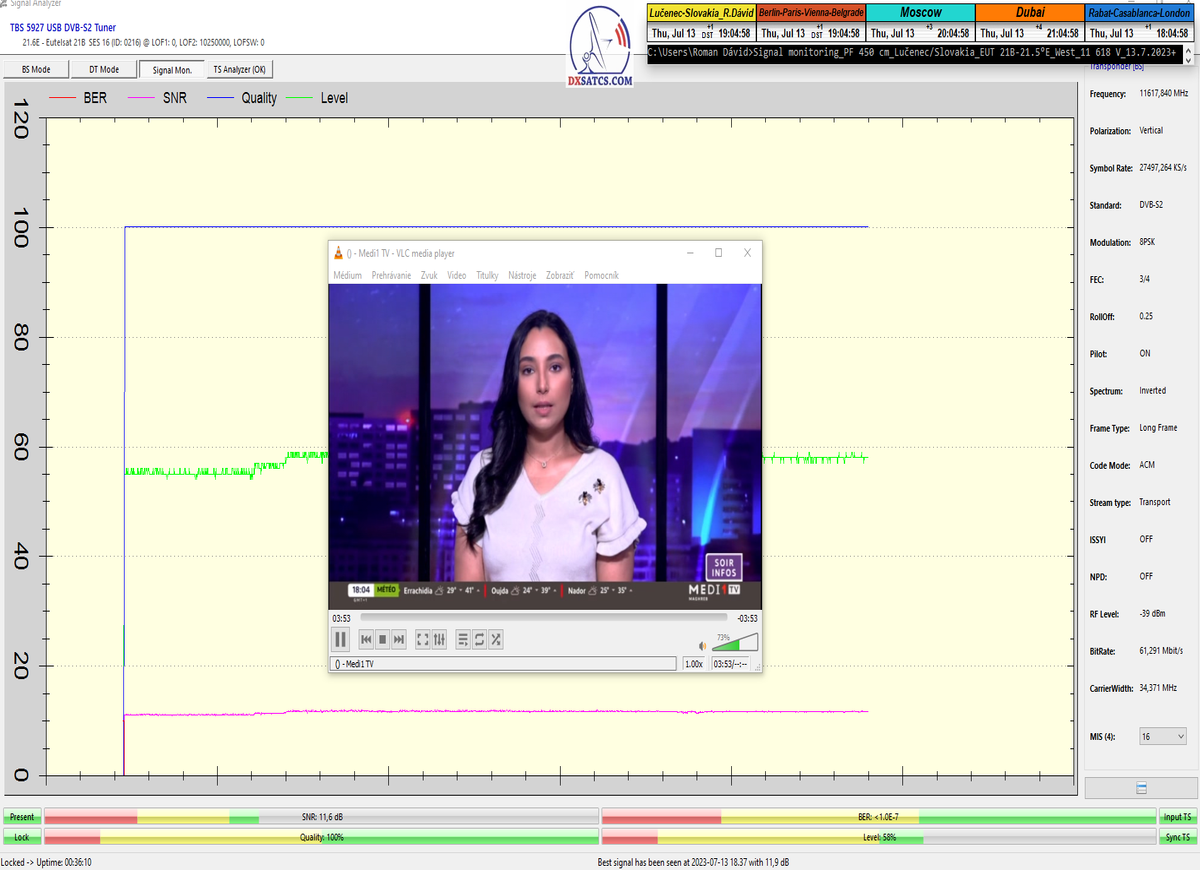Click the Input TS status button
1200x870 pixels.
(x=1176, y=817)
